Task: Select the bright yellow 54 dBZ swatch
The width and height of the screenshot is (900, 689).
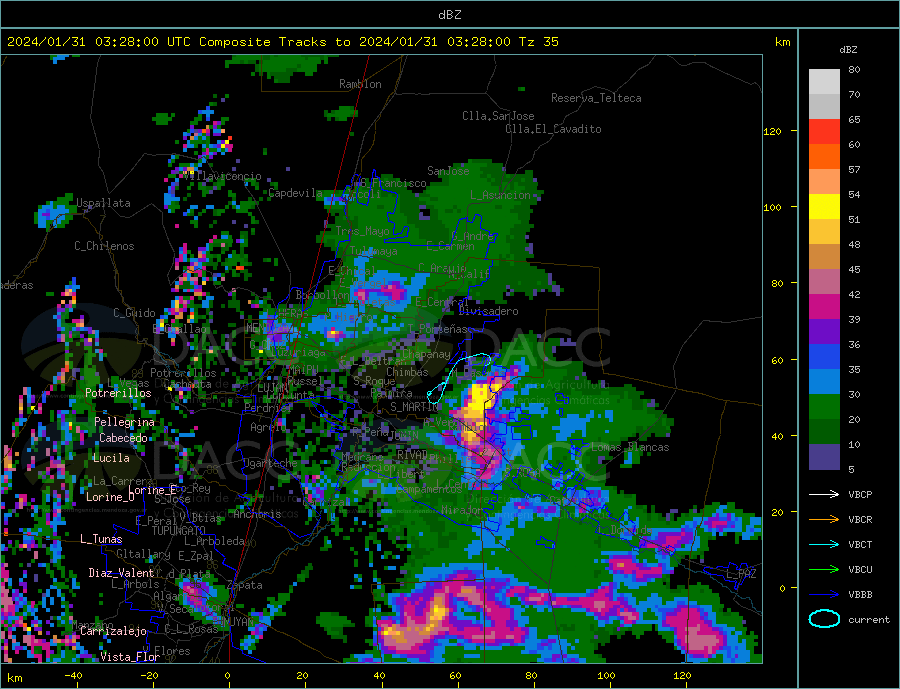Action: [824, 207]
